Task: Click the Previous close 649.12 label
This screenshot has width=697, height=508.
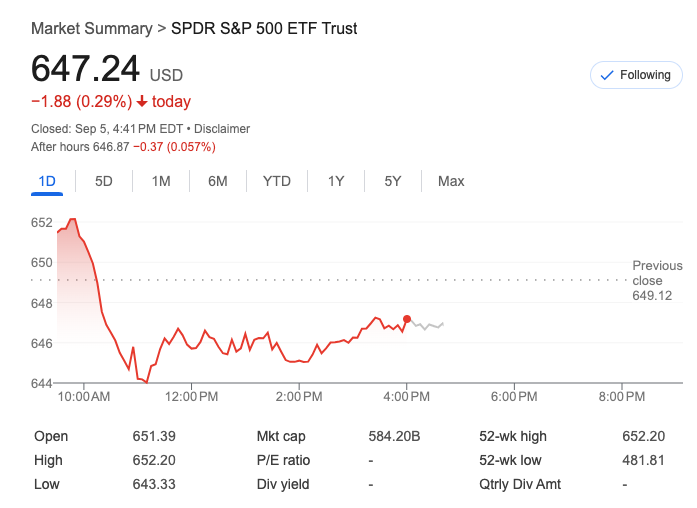Action: point(657,281)
